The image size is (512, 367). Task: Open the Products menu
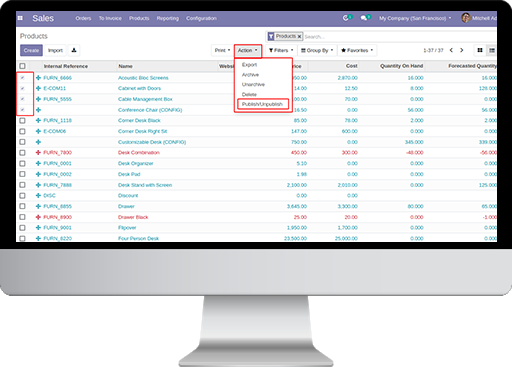(139, 18)
